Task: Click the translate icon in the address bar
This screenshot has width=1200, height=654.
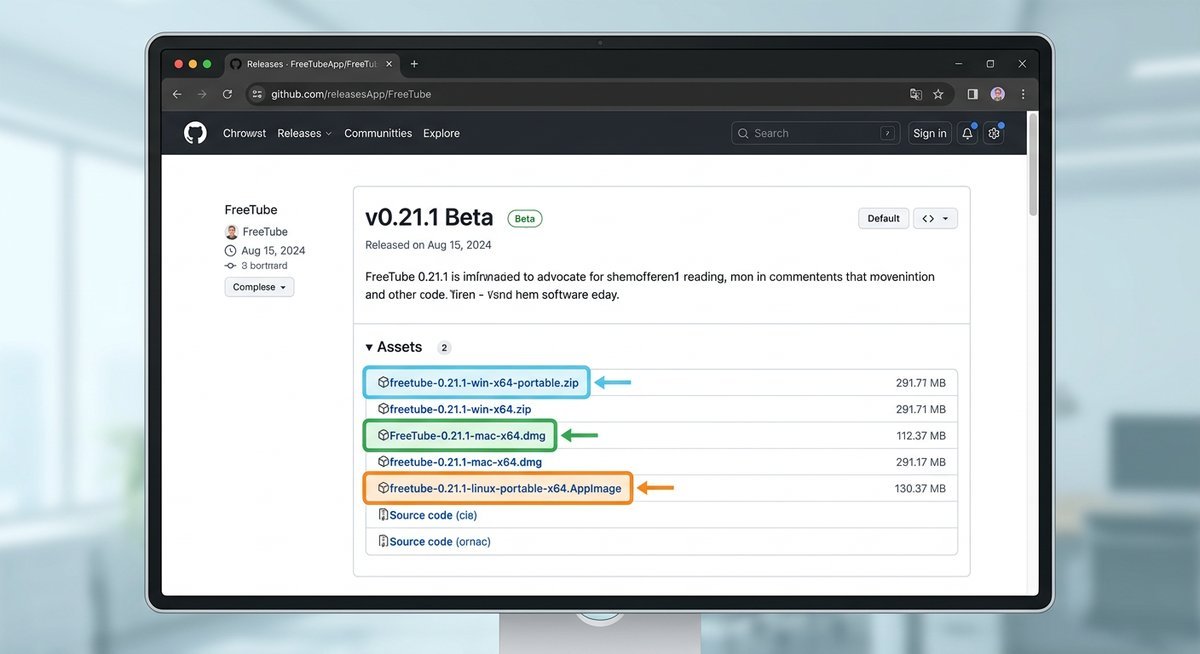Action: (916, 94)
